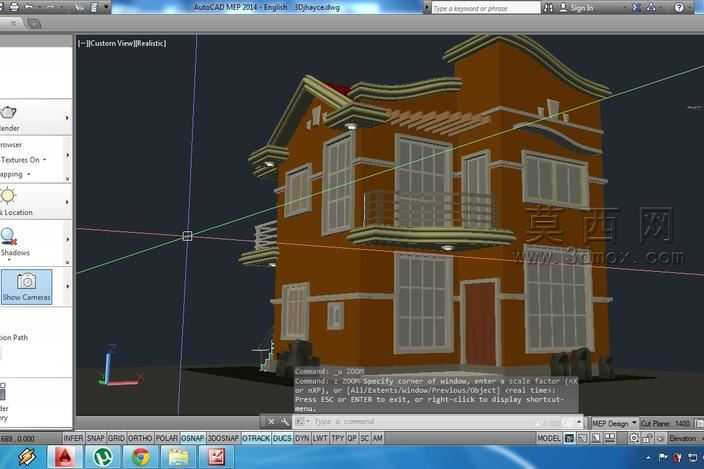Click the Materials Browser label
The height and width of the screenshot is (469, 704).
[11, 145]
